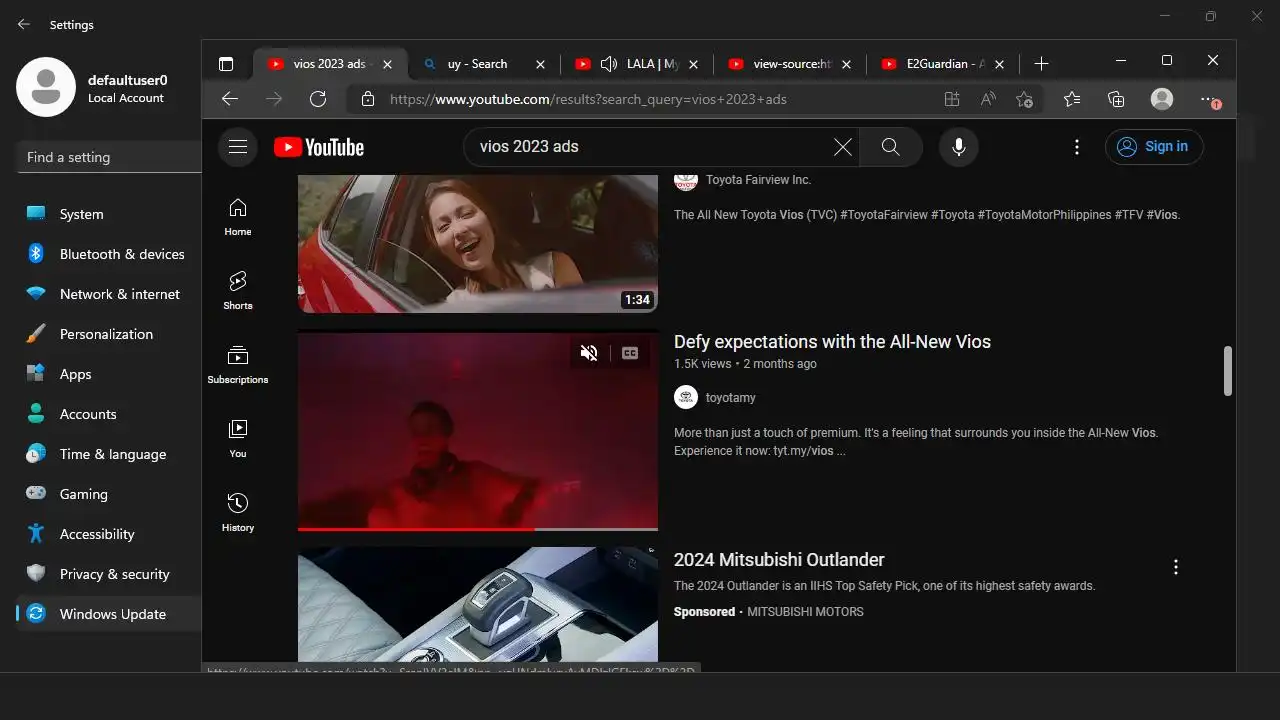The image size is (1280, 720).
Task: Open the Defy expectations video preview
Action: pos(478,430)
